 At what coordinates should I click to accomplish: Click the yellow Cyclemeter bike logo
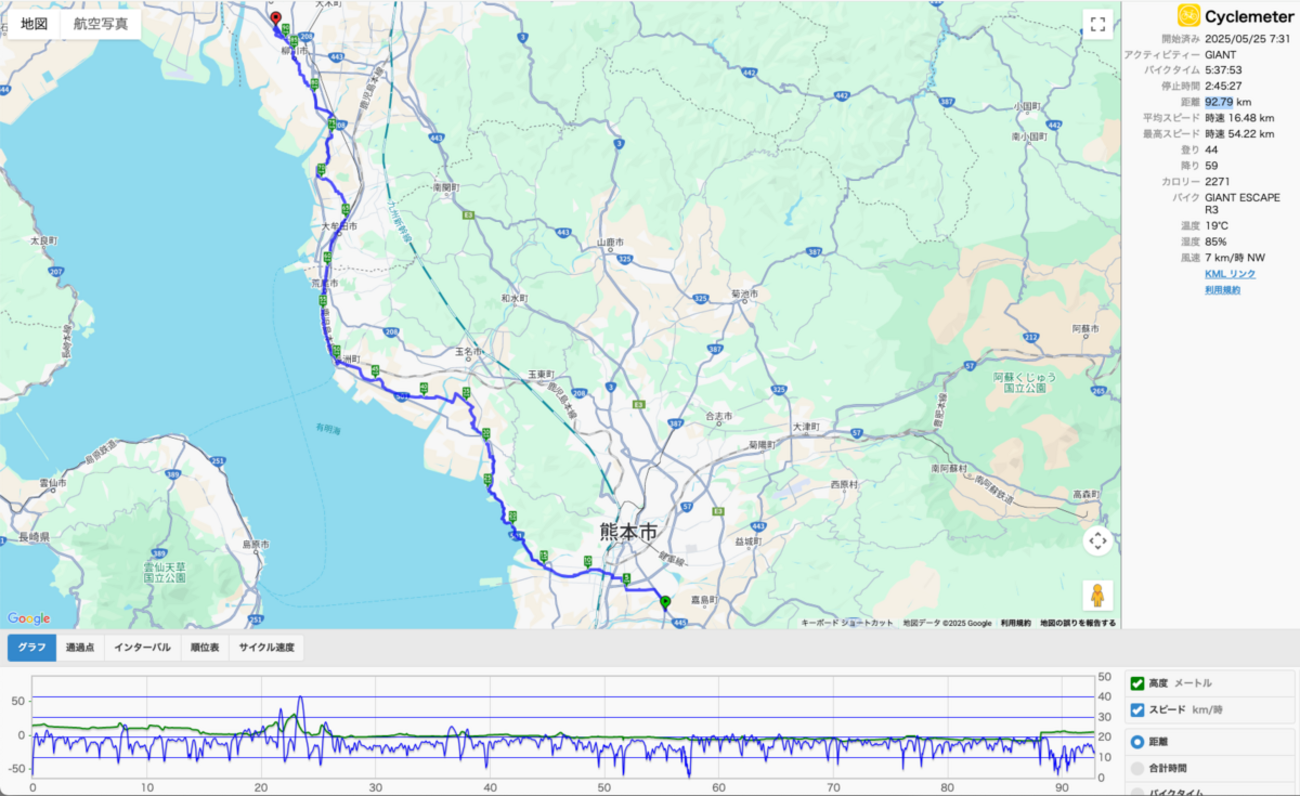click(x=1188, y=15)
